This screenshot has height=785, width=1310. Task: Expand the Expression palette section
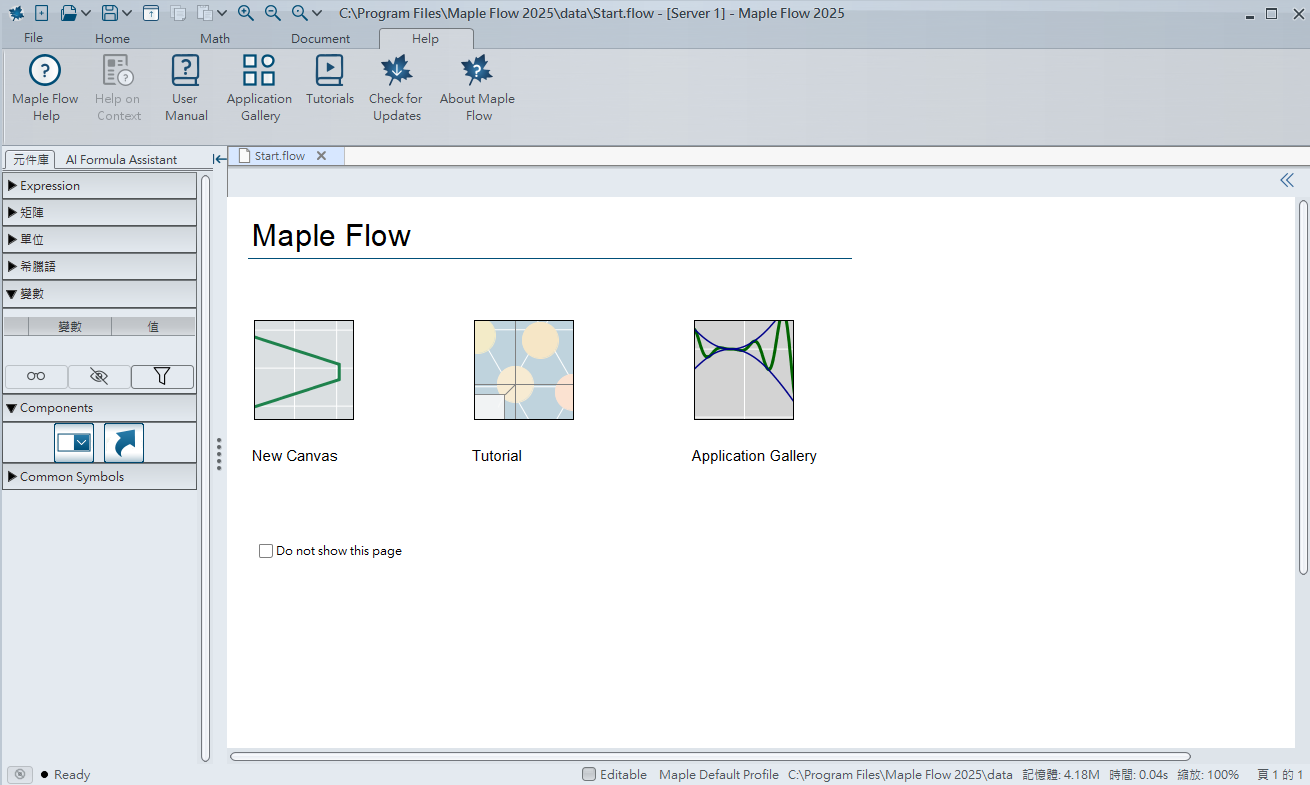point(99,186)
